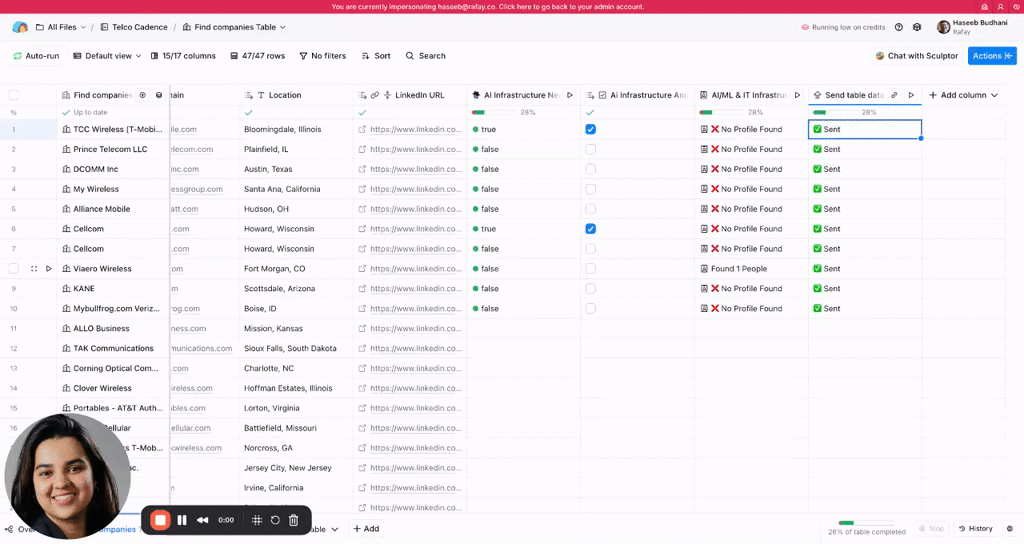
Task: Uncheck the checkbox for TCC Wireless row
Action: coord(590,129)
